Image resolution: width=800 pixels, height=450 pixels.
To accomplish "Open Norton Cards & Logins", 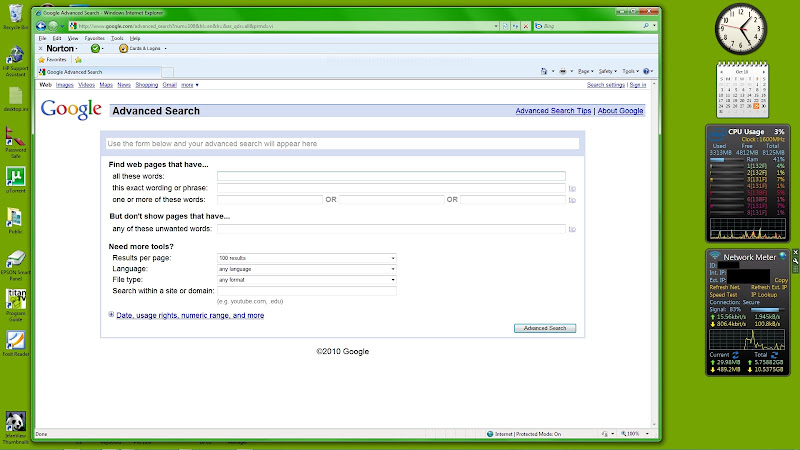I will click(140, 48).
